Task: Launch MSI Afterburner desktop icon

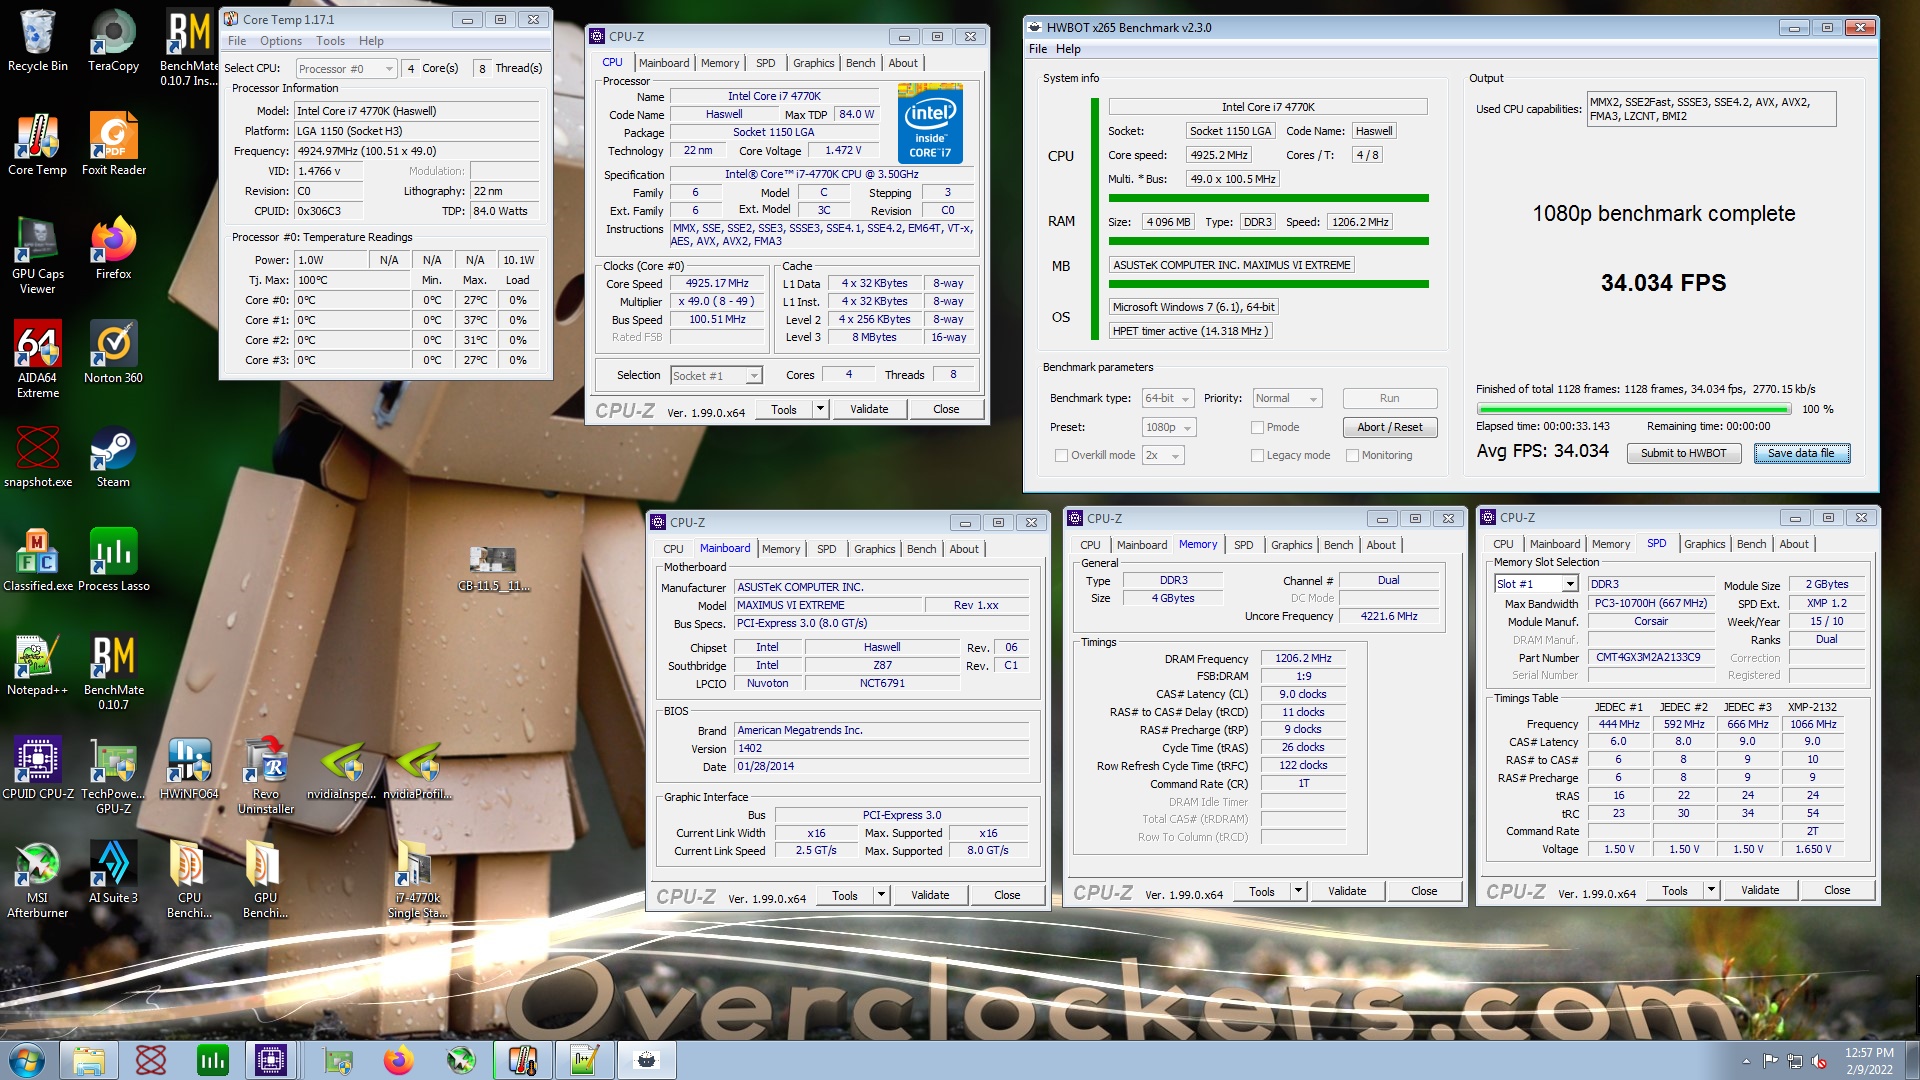Action: 37,880
